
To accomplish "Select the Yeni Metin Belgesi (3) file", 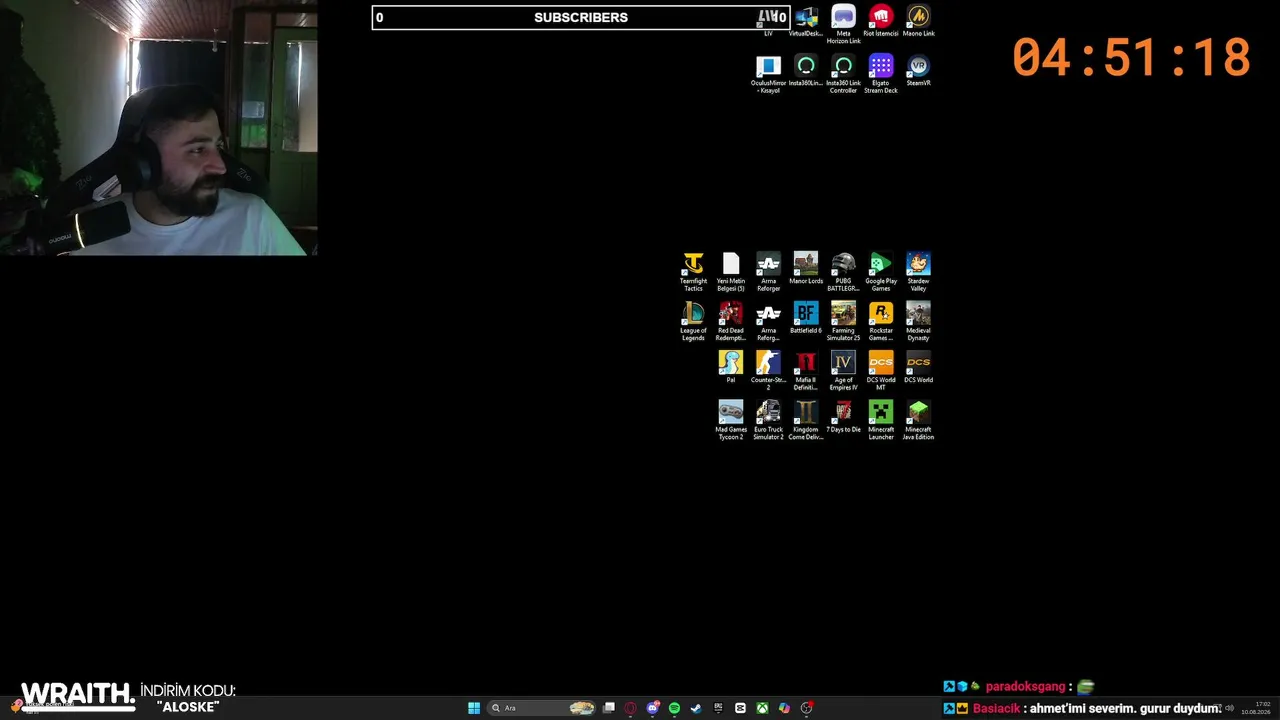I will 731,272.
